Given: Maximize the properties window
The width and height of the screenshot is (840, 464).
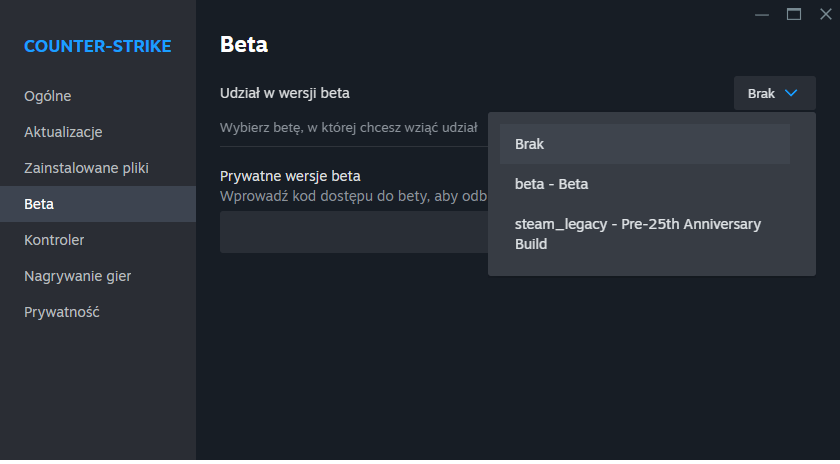Looking at the screenshot, I should coord(795,14).
